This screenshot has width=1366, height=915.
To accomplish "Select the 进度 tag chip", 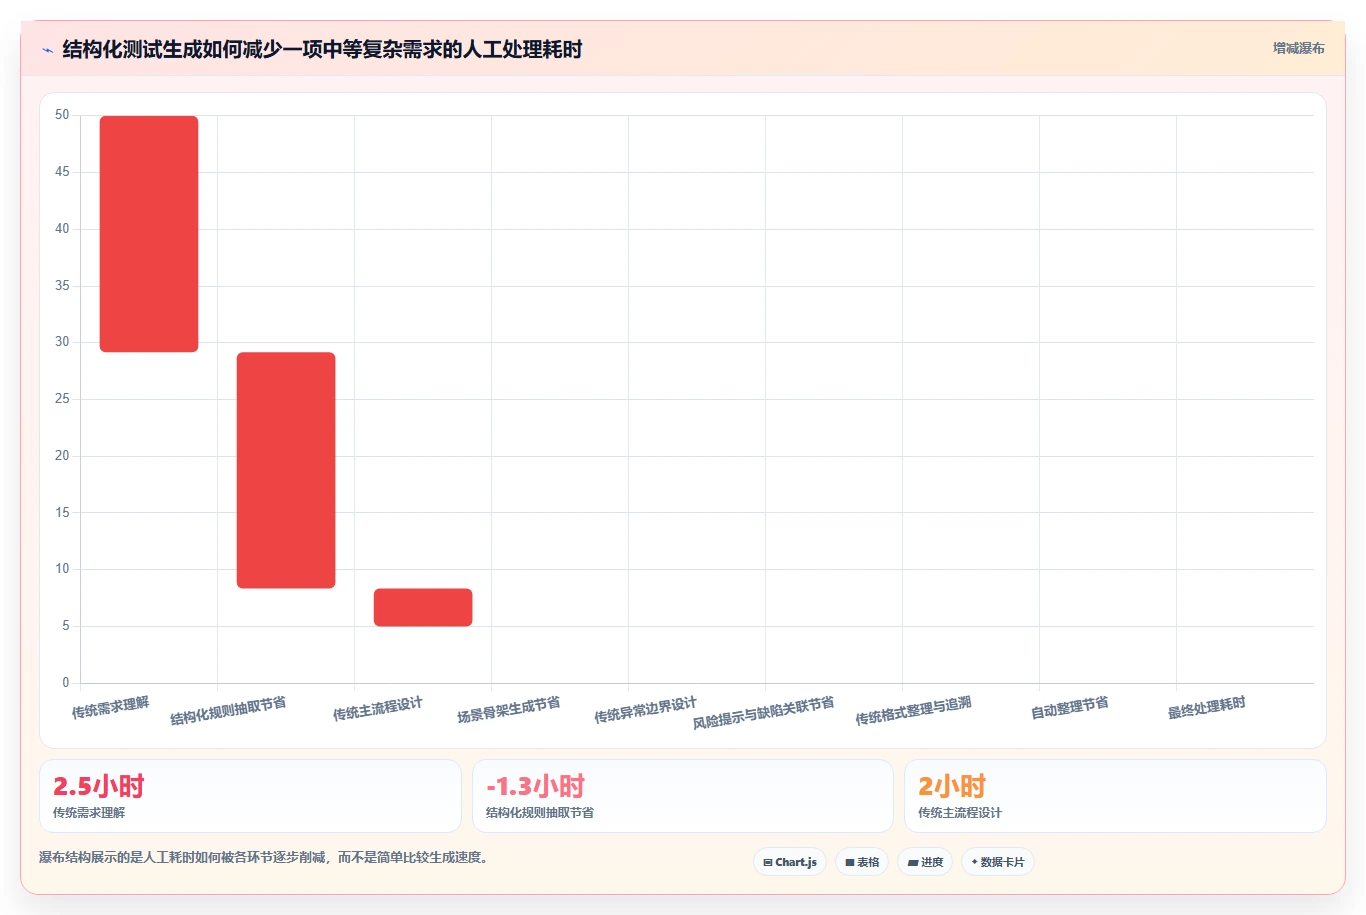I will pos(925,862).
